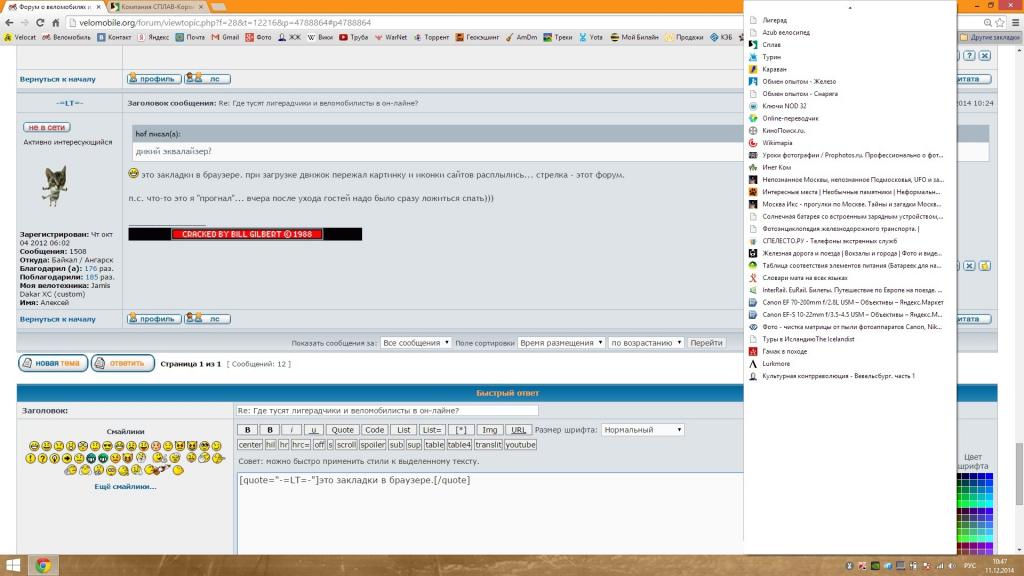Open the Мой Билайн bookmark

[x=635, y=37]
